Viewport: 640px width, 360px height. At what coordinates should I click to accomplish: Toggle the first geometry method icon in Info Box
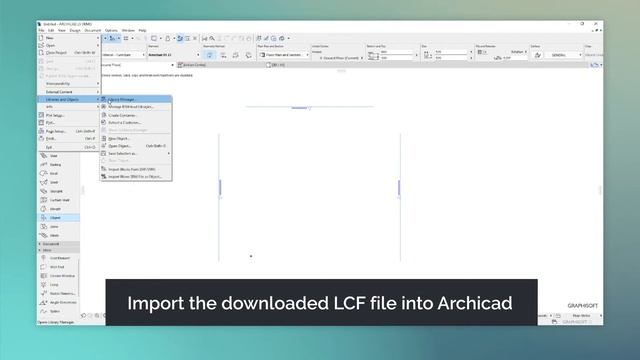tap(210, 55)
